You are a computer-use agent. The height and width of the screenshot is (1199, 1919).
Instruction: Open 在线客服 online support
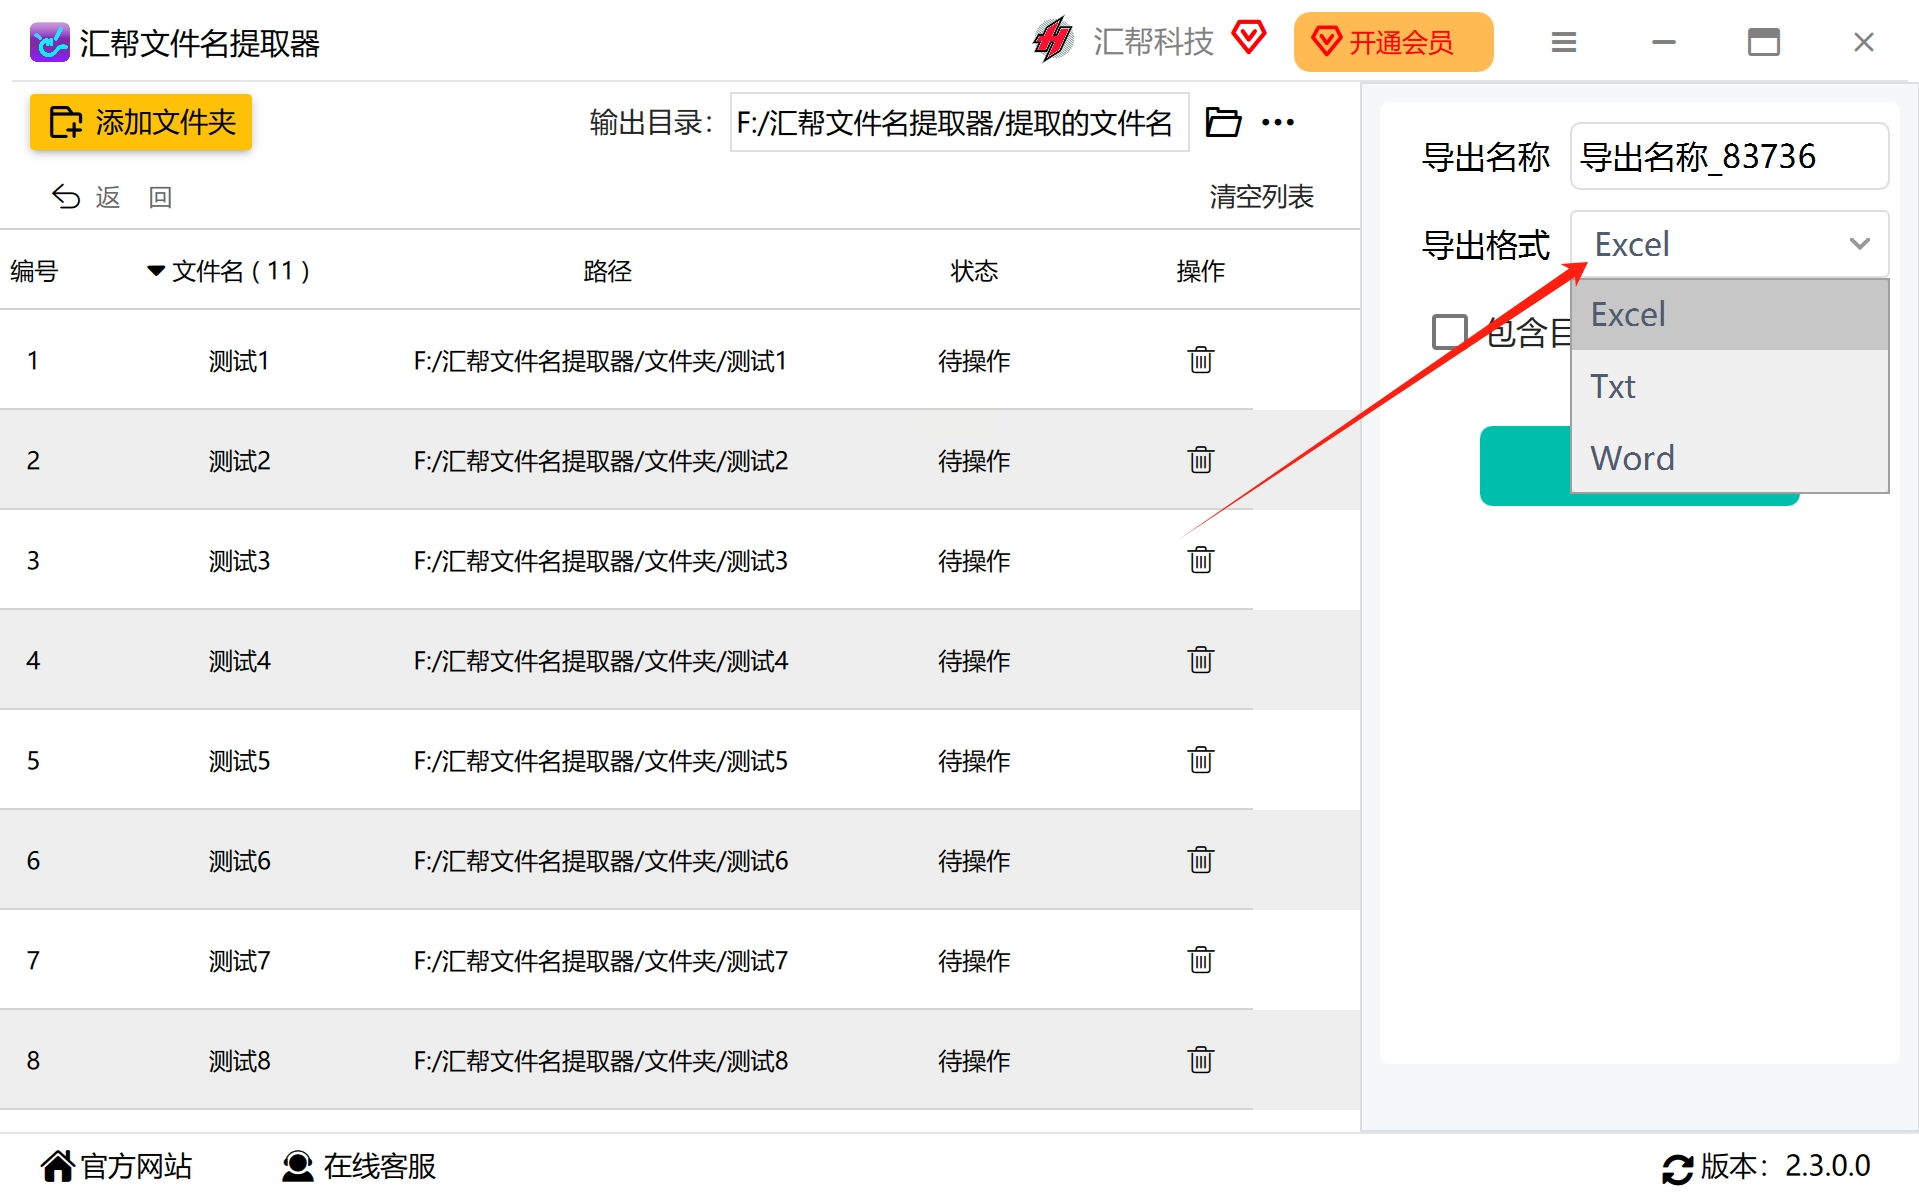click(358, 1166)
